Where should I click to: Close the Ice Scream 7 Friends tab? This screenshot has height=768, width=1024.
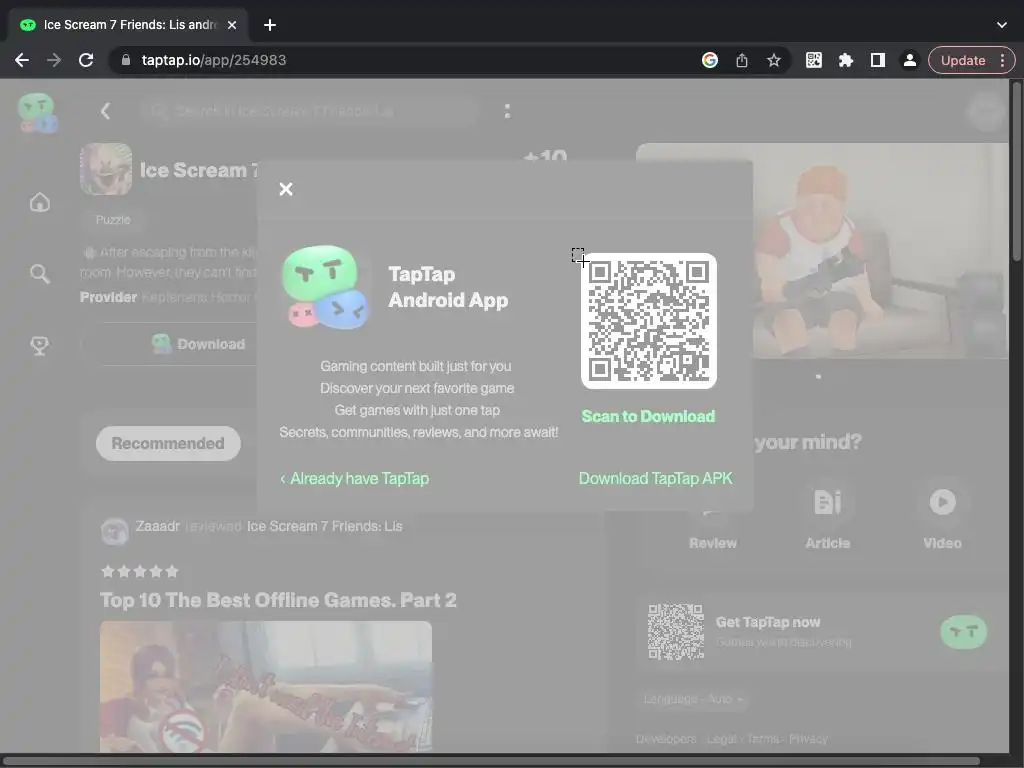[x=232, y=25]
